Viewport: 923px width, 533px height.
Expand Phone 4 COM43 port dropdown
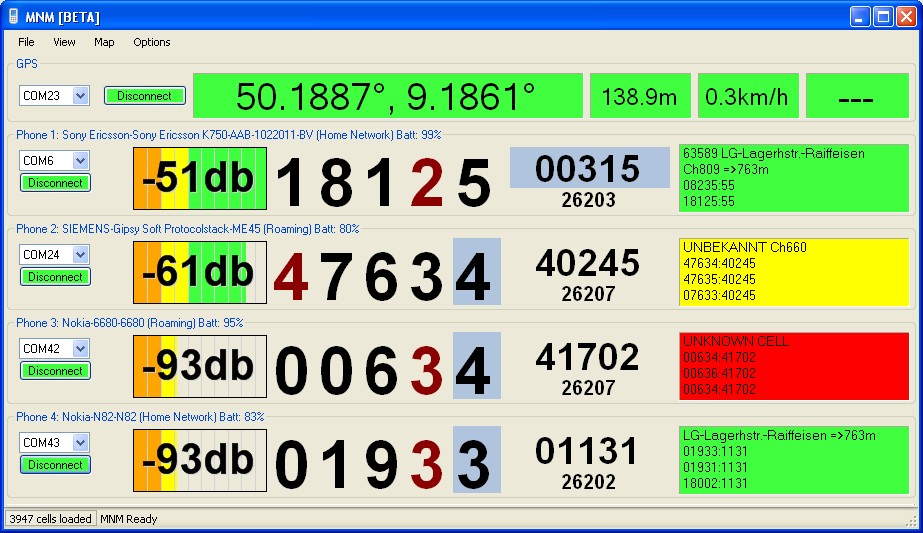click(81, 443)
